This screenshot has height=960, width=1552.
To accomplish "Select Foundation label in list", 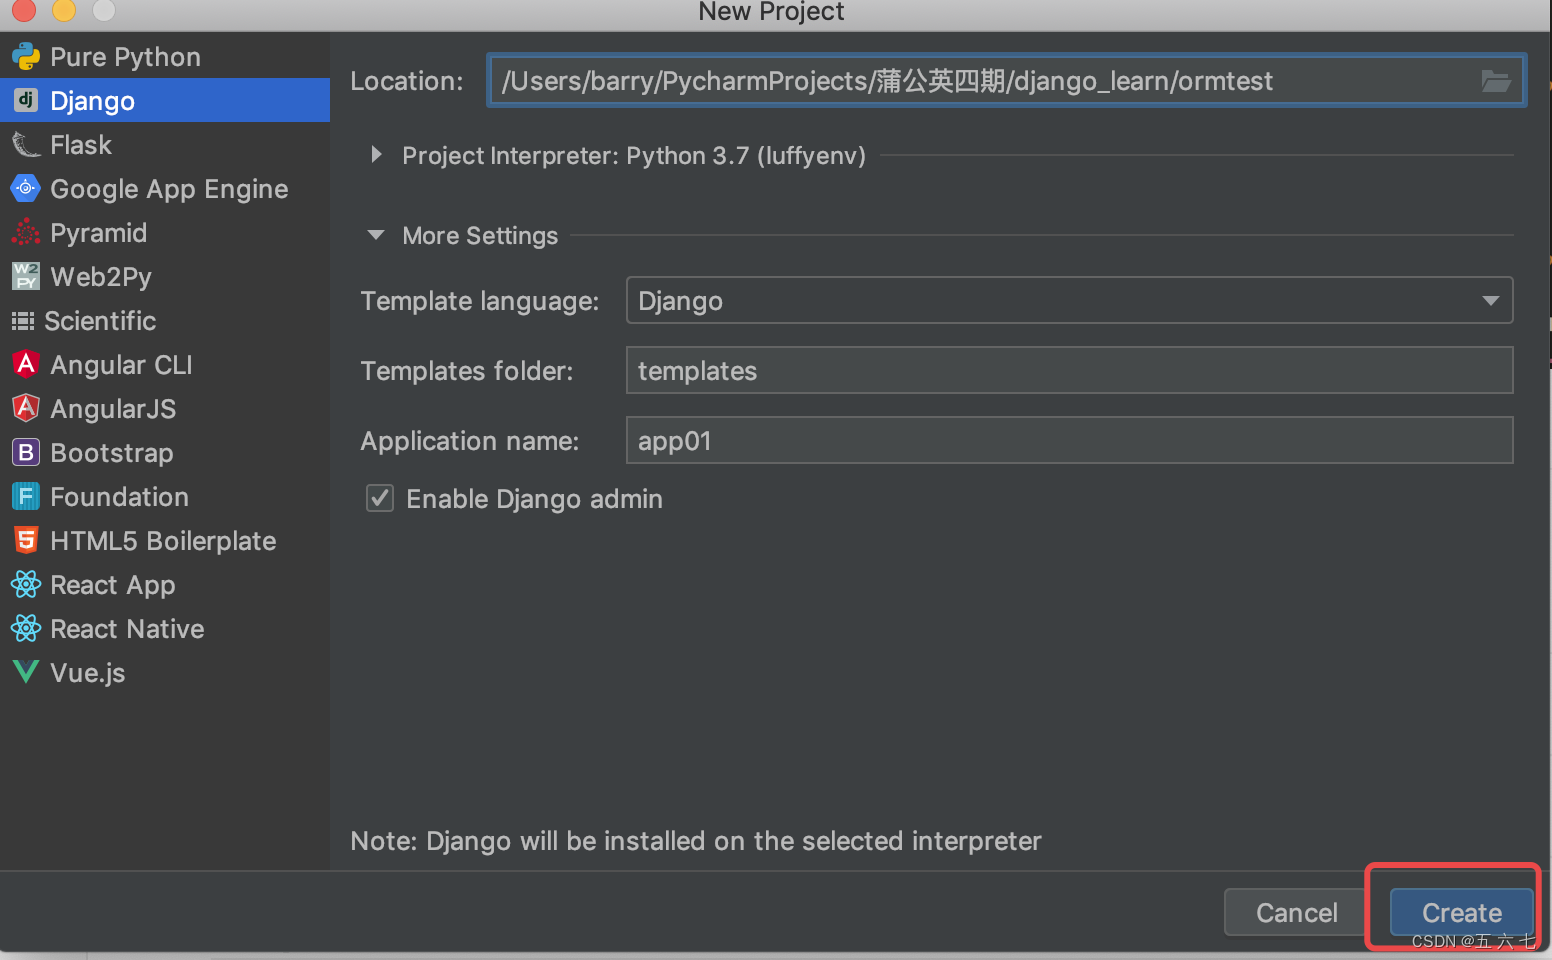I will pos(119,497).
